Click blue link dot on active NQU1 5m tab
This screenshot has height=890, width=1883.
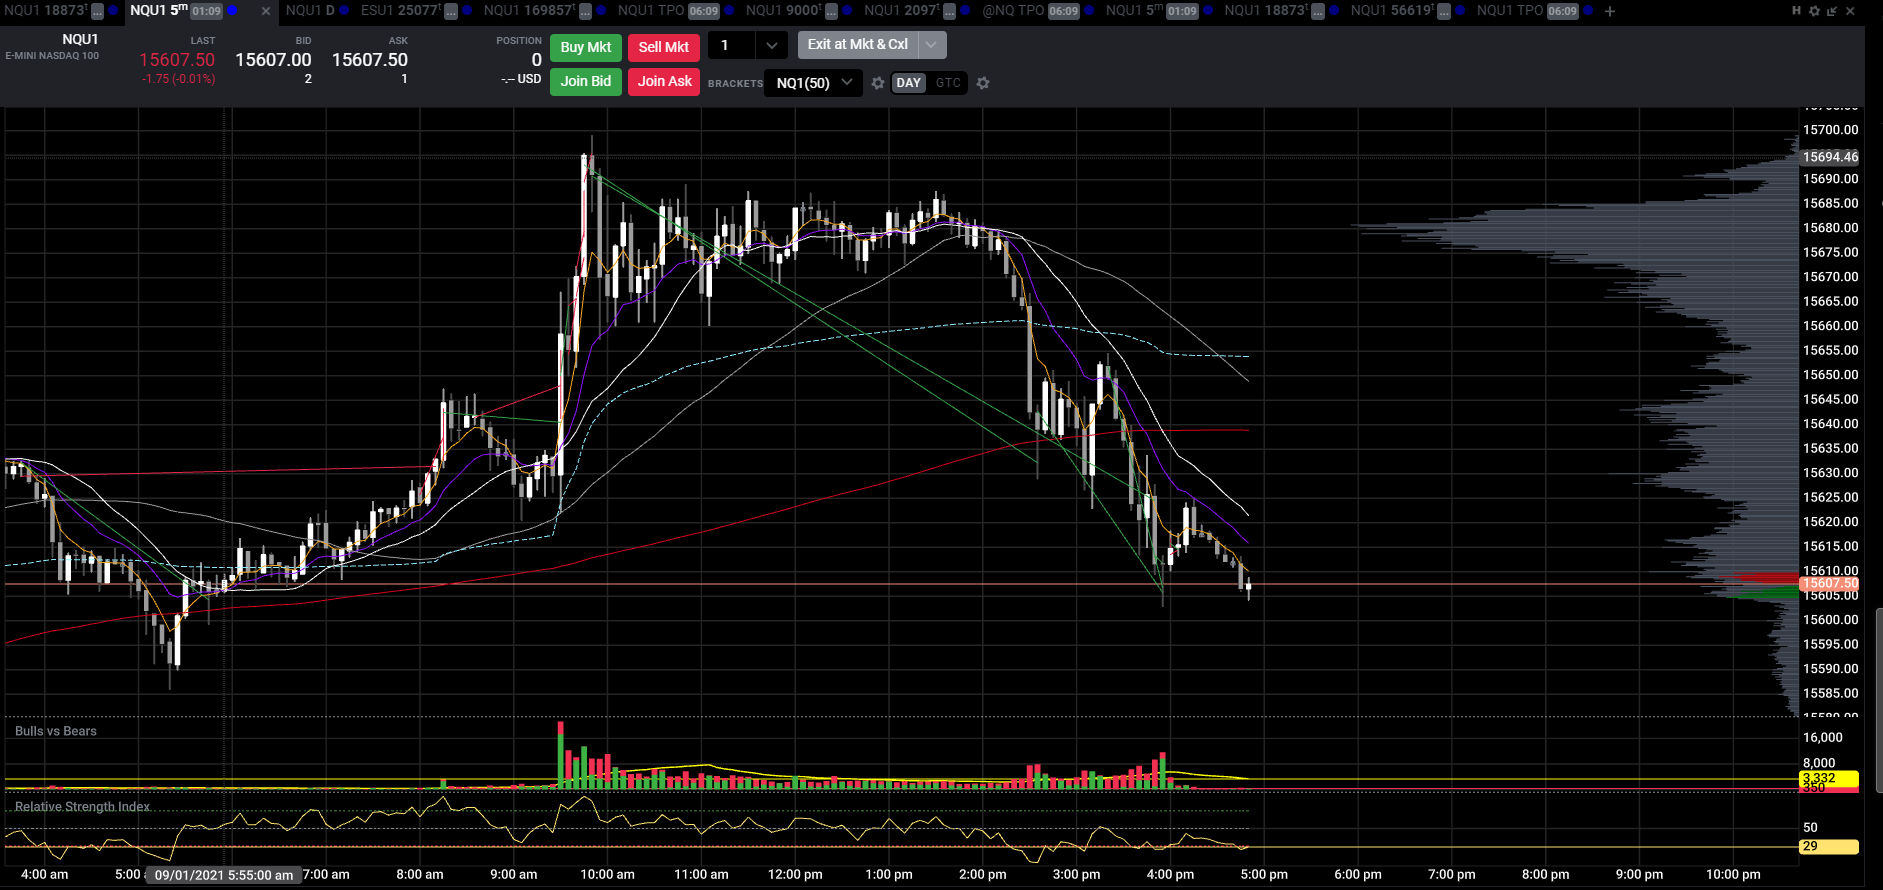tap(232, 11)
